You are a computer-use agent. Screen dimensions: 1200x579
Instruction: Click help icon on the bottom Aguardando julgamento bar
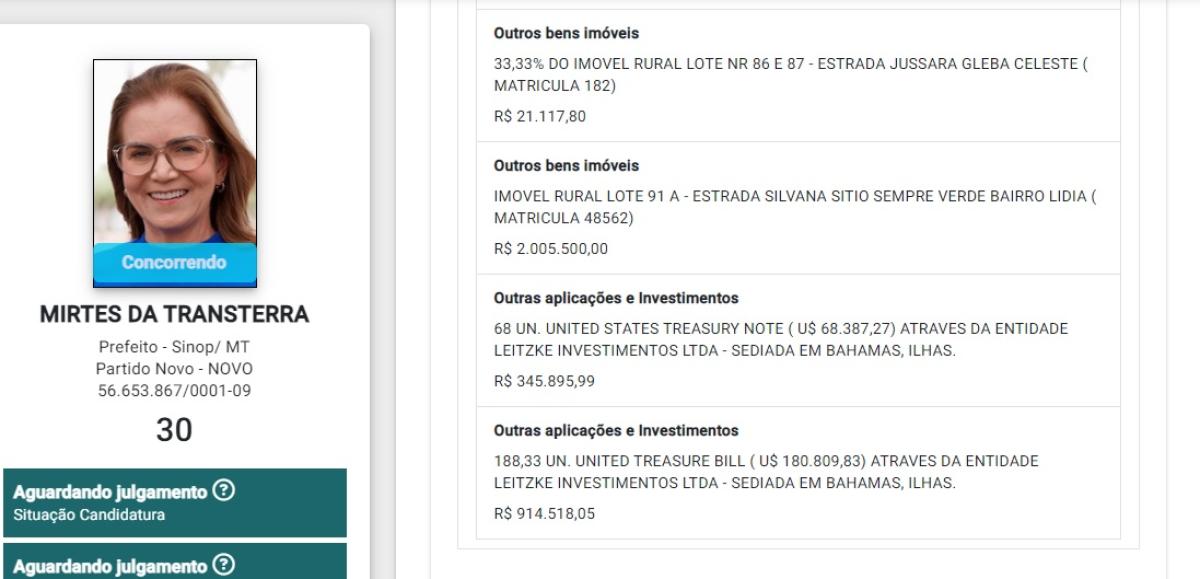(225, 566)
